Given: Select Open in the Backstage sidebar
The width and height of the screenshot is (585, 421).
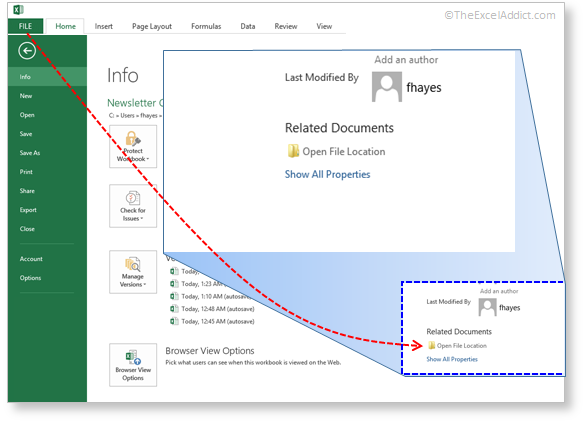Looking at the screenshot, I should 47,115.
